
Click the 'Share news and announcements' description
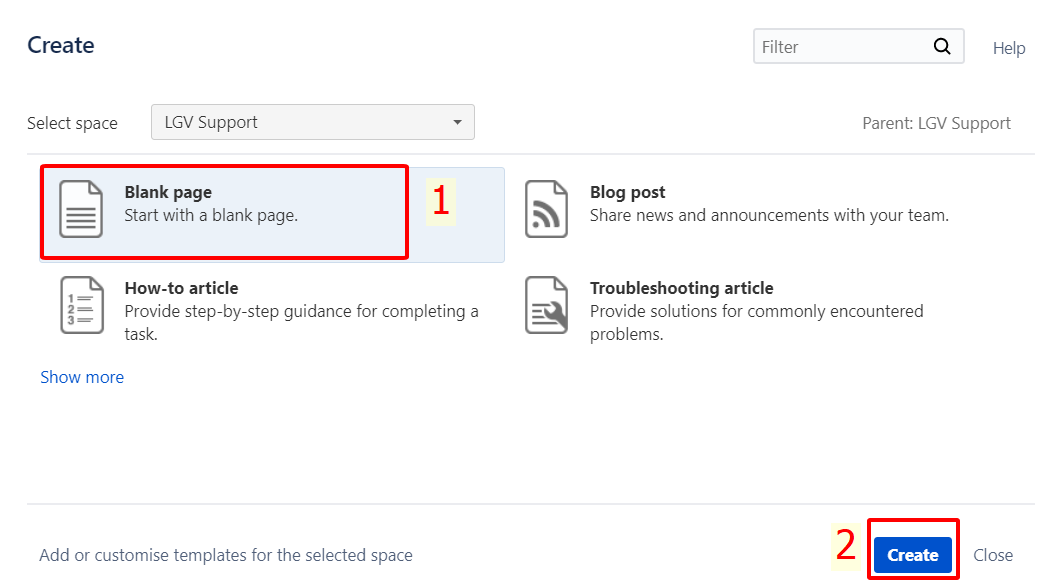click(769, 215)
